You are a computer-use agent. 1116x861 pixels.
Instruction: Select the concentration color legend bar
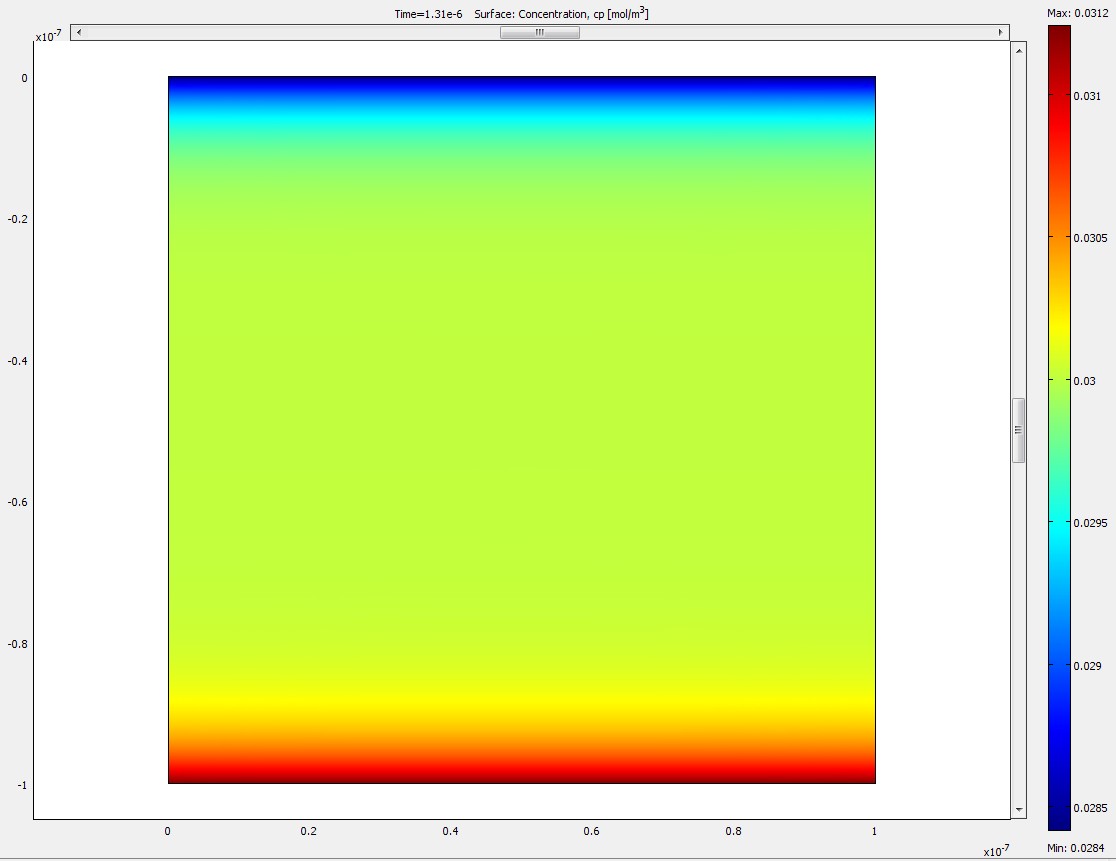pos(1059,428)
